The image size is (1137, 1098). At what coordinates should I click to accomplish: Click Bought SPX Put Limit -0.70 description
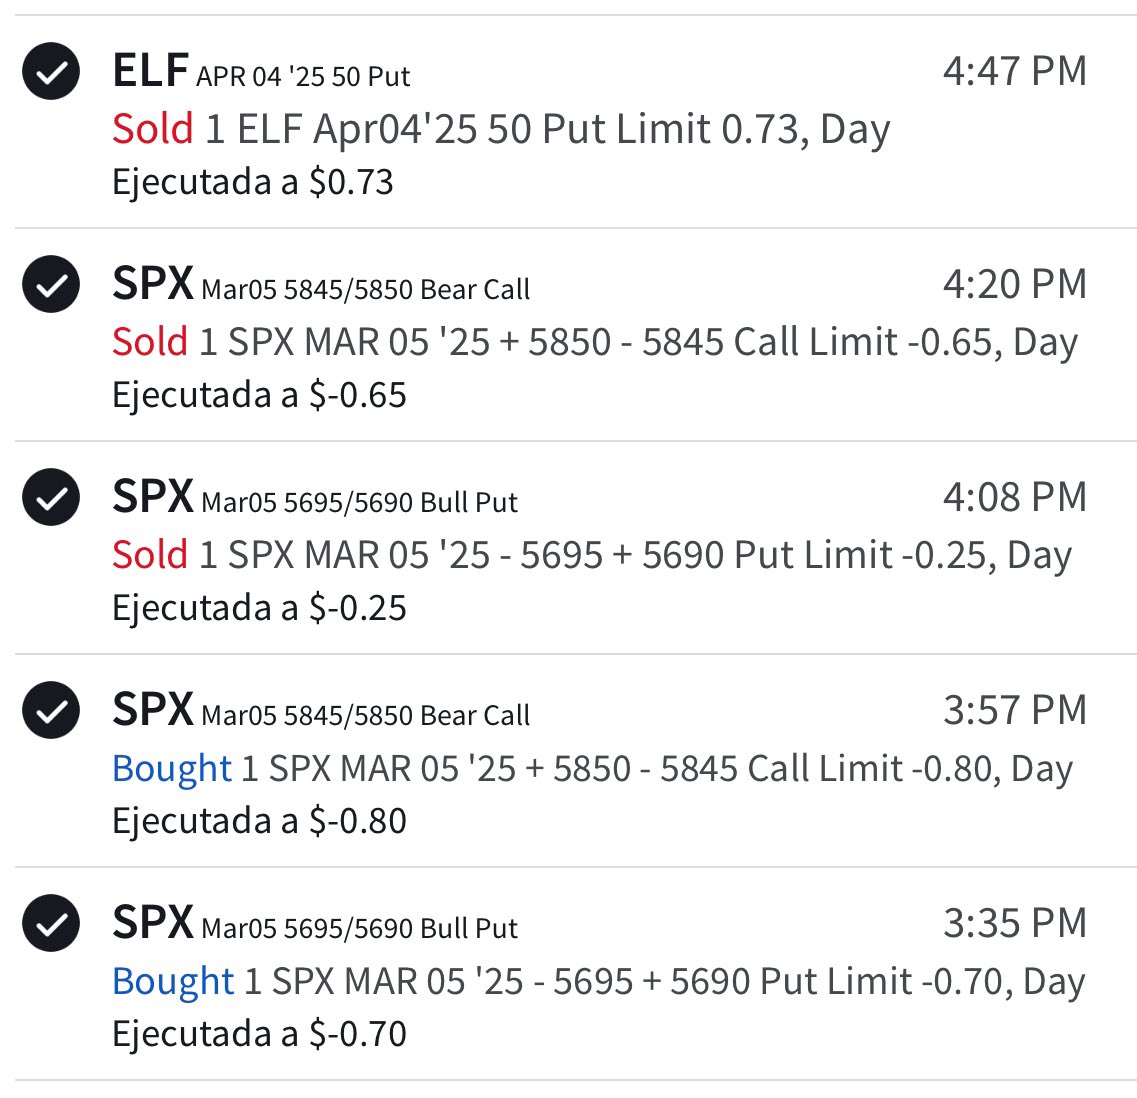pos(599,982)
